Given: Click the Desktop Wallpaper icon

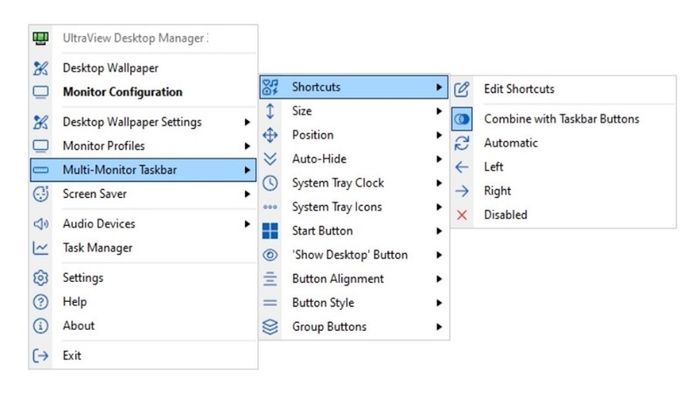Looking at the screenshot, I should click(x=41, y=68).
